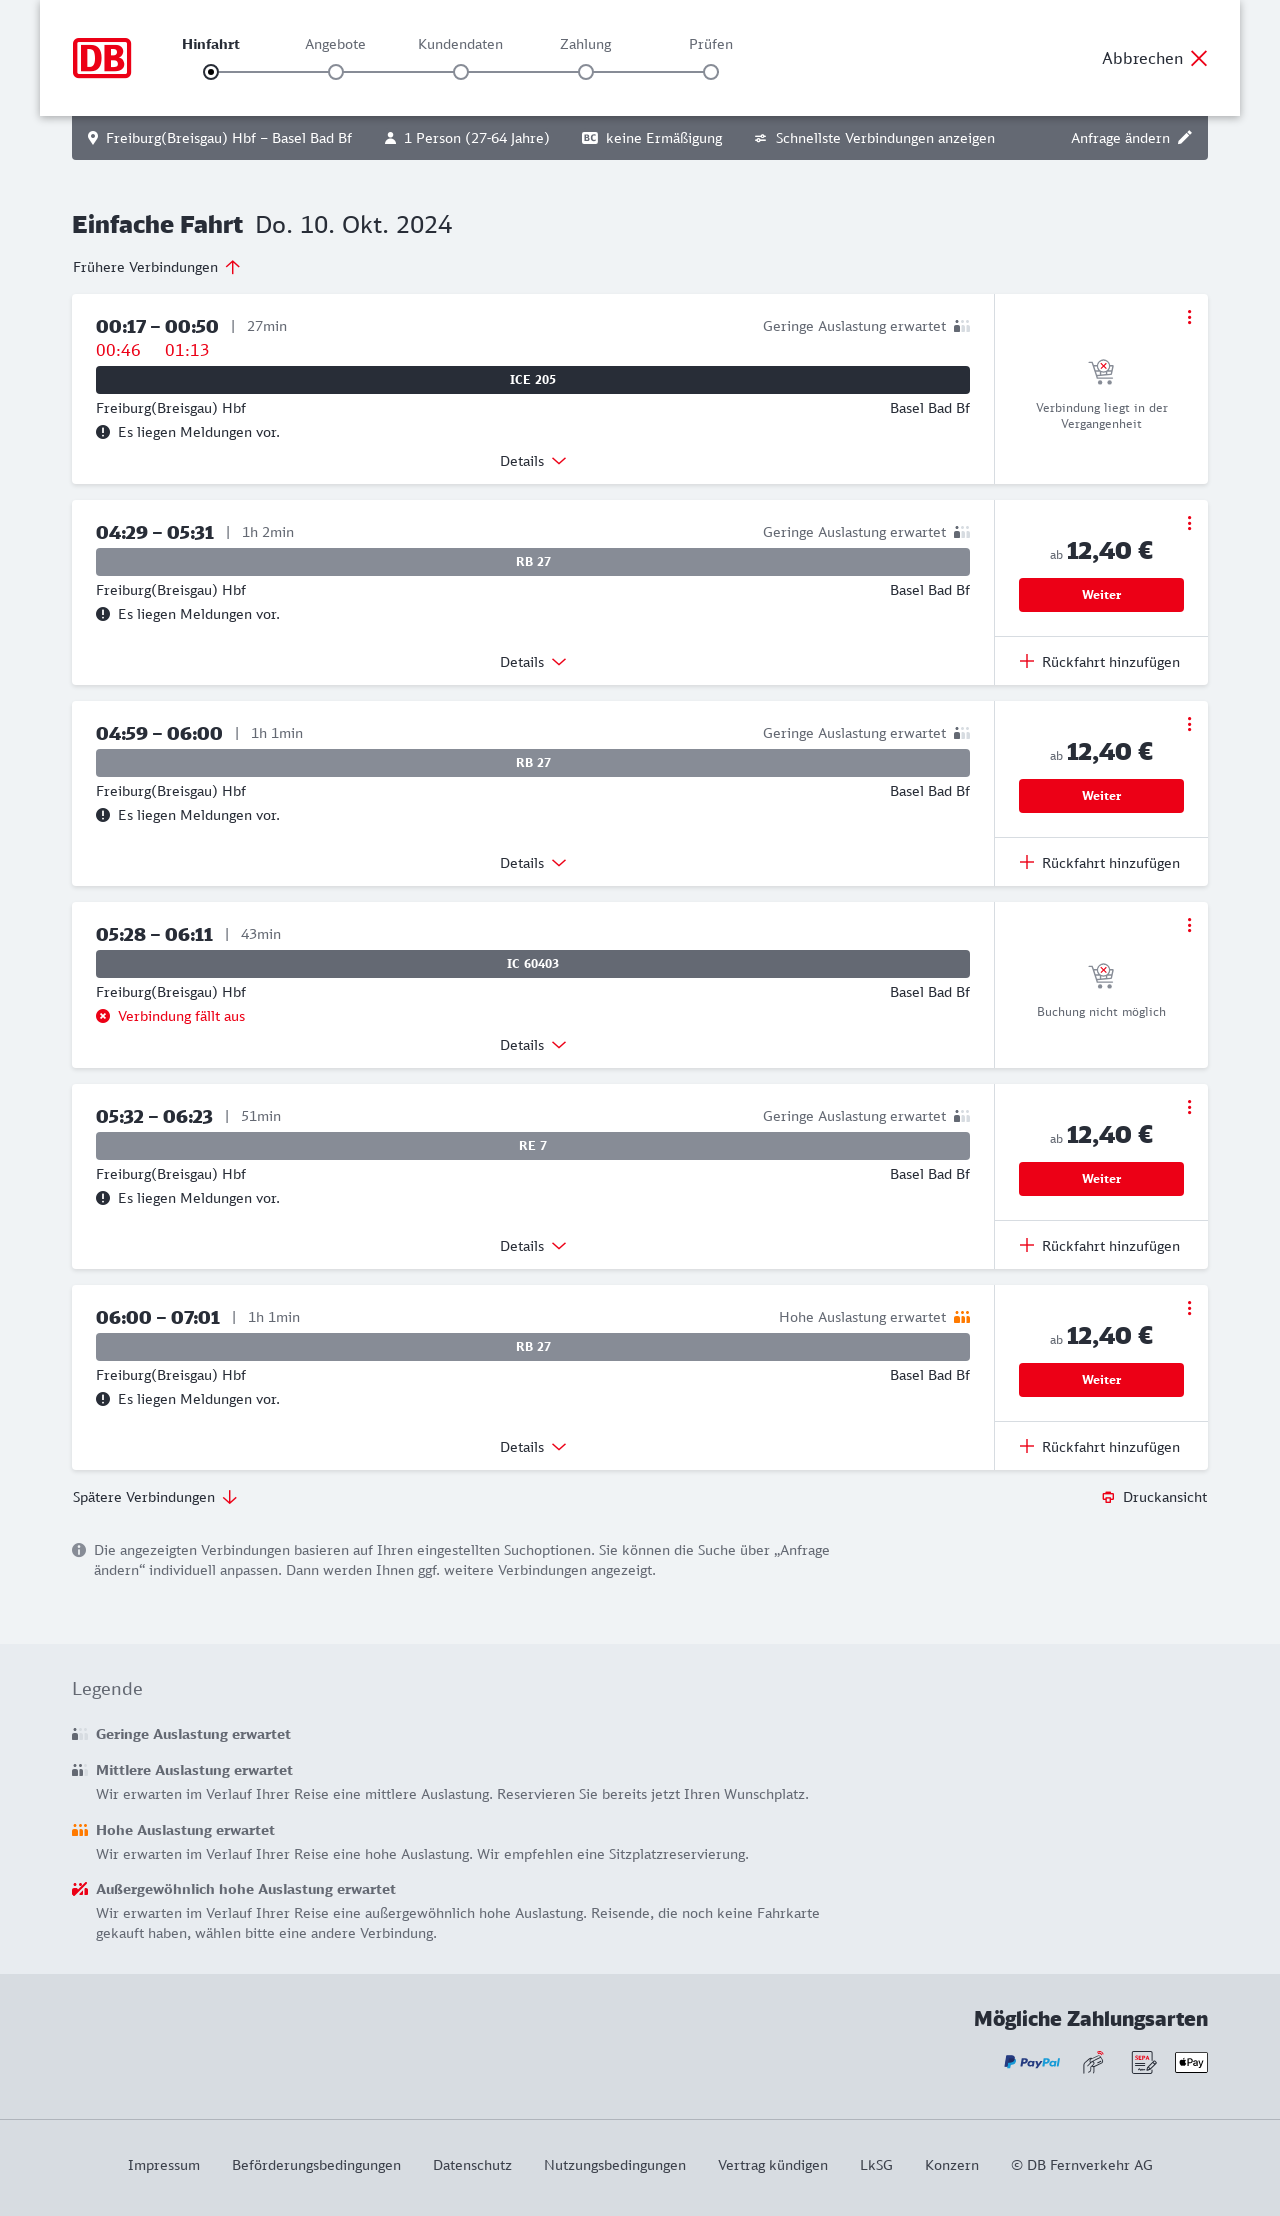Load earlier connections via Frühere Verbindungen

coord(156,267)
